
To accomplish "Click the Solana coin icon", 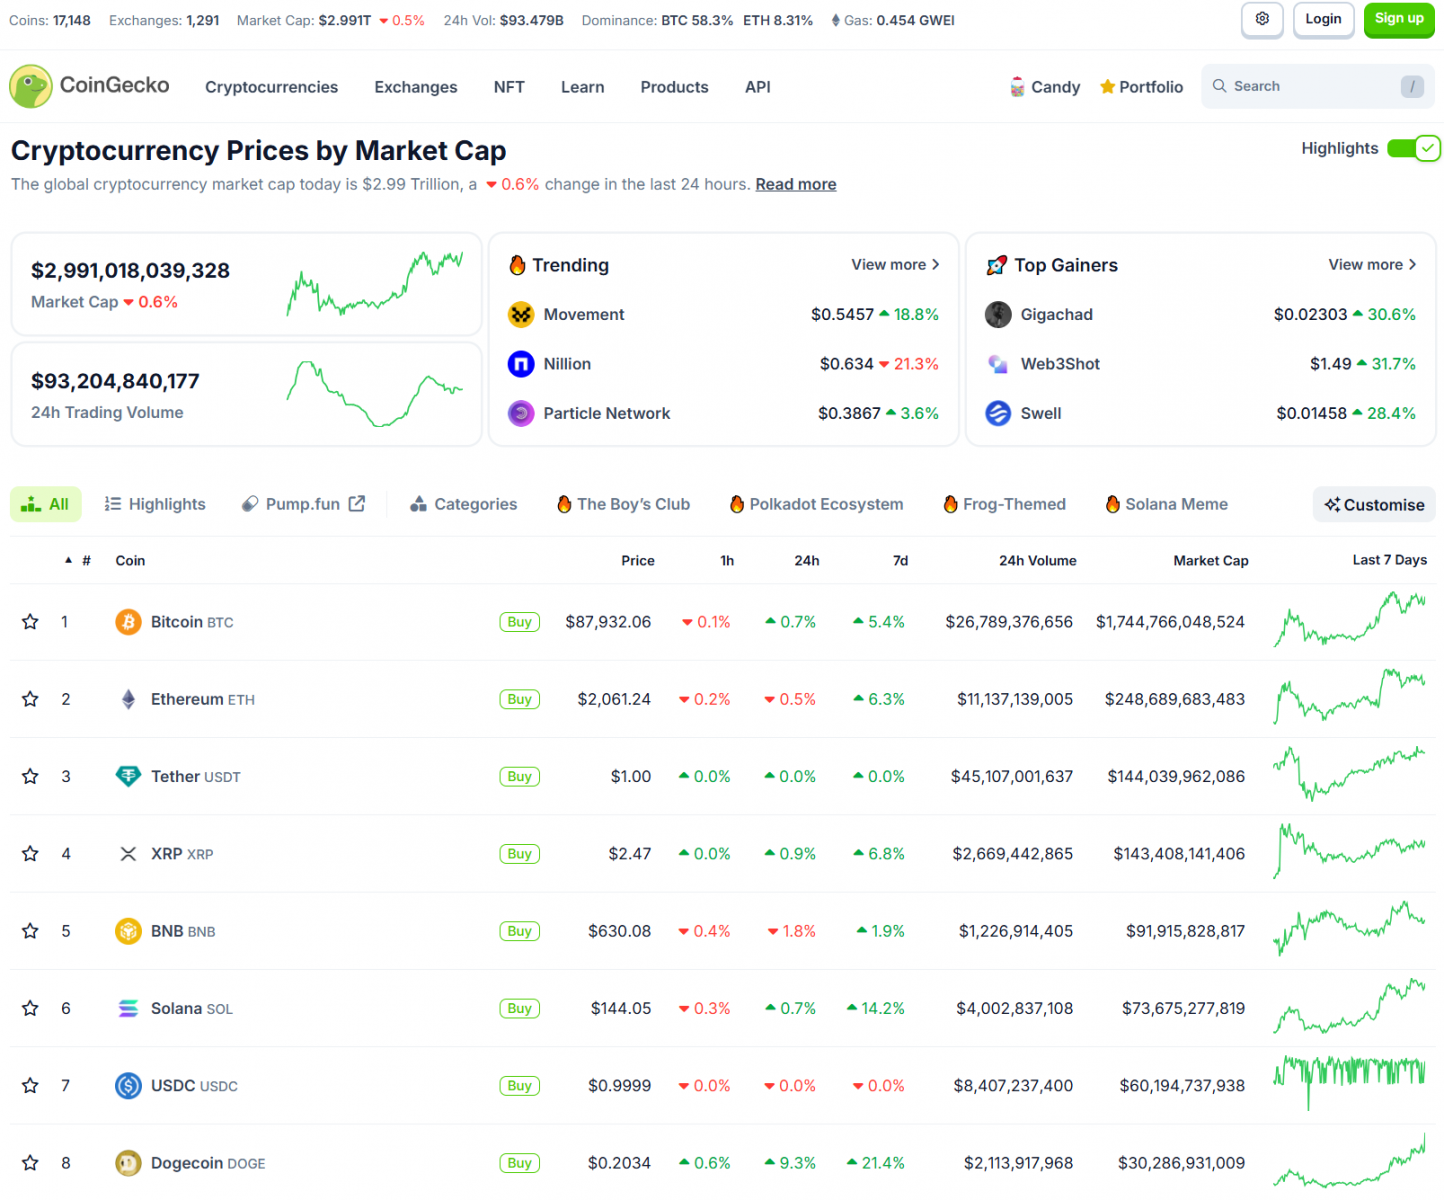I will (x=128, y=1008).
